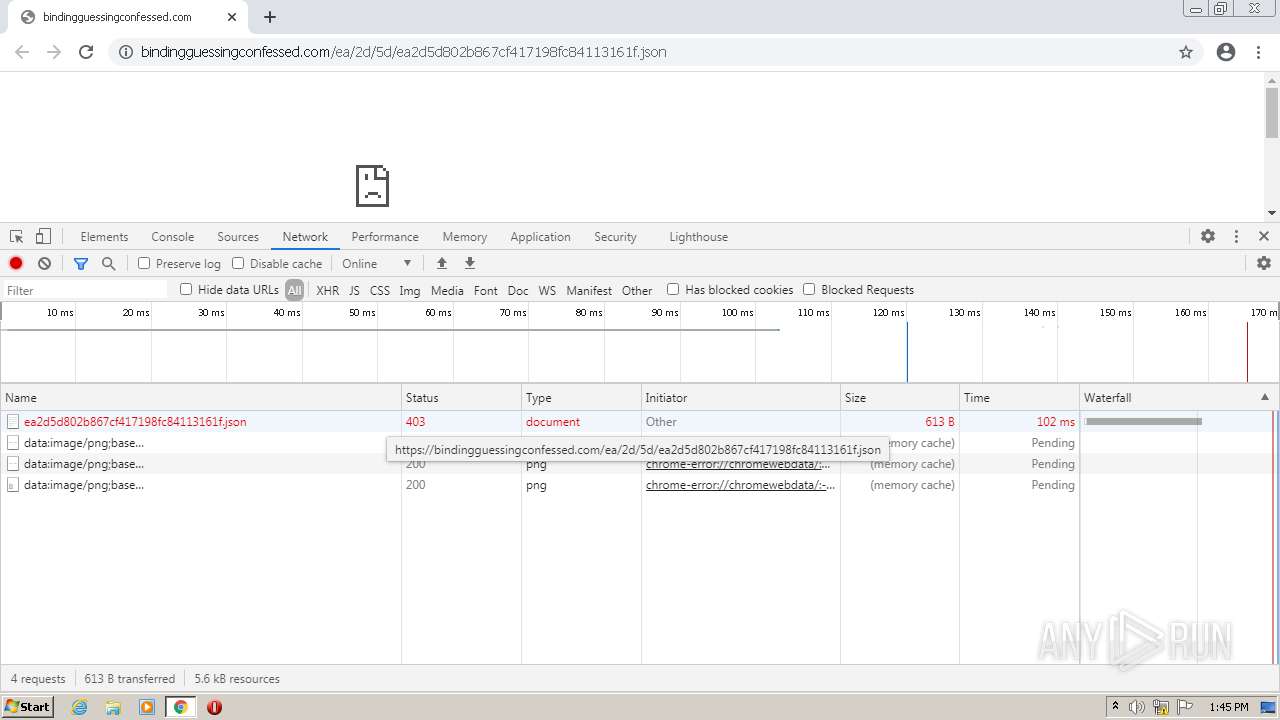Stop recording the network log
The height and width of the screenshot is (720, 1280).
click(x=16, y=264)
